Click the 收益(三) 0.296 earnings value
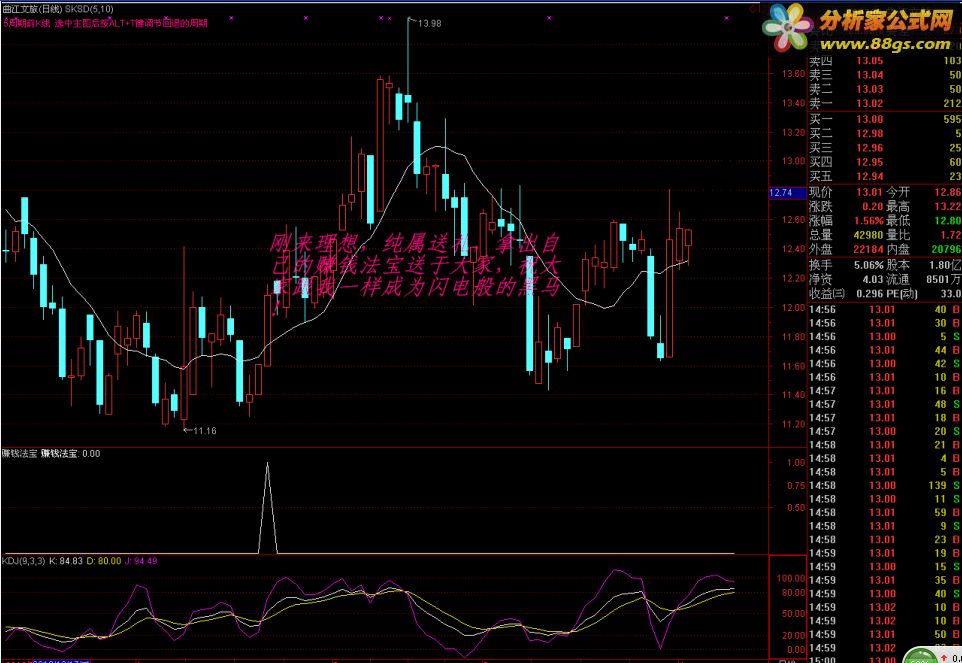This screenshot has width=962, height=663. coord(871,294)
